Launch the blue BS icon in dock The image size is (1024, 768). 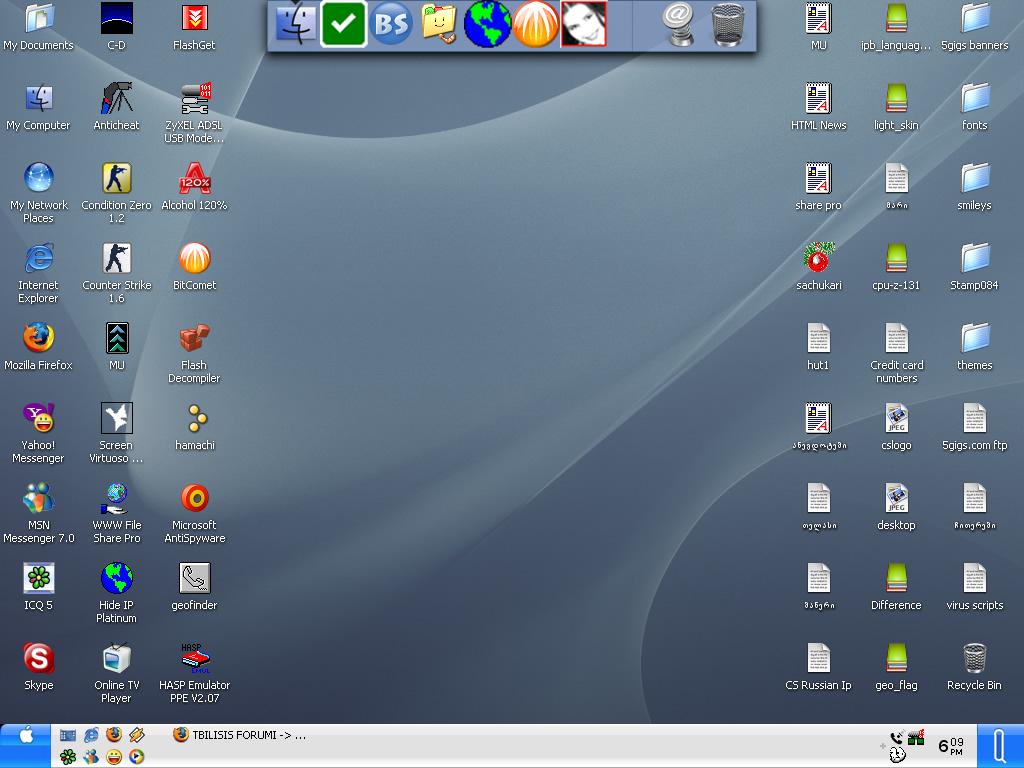point(391,24)
